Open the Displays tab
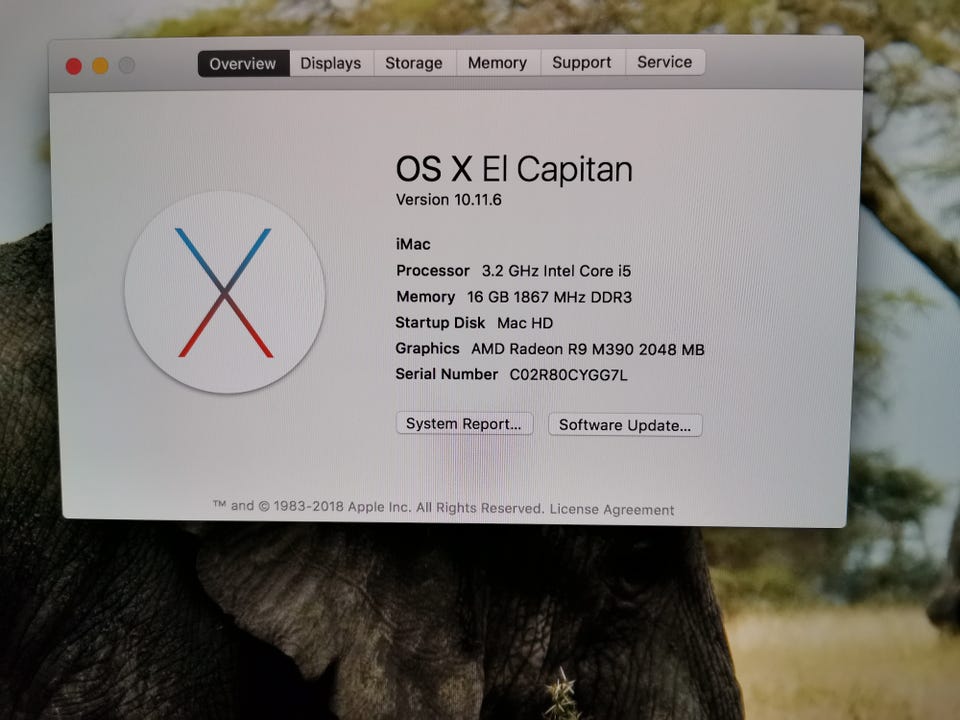The image size is (960, 720). click(331, 64)
